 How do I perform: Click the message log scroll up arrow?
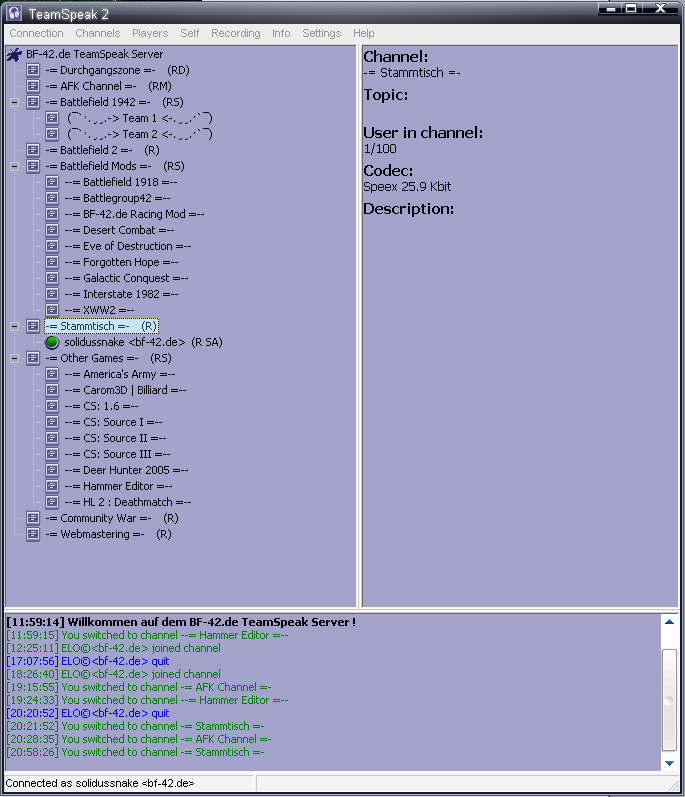[x=670, y=622]
